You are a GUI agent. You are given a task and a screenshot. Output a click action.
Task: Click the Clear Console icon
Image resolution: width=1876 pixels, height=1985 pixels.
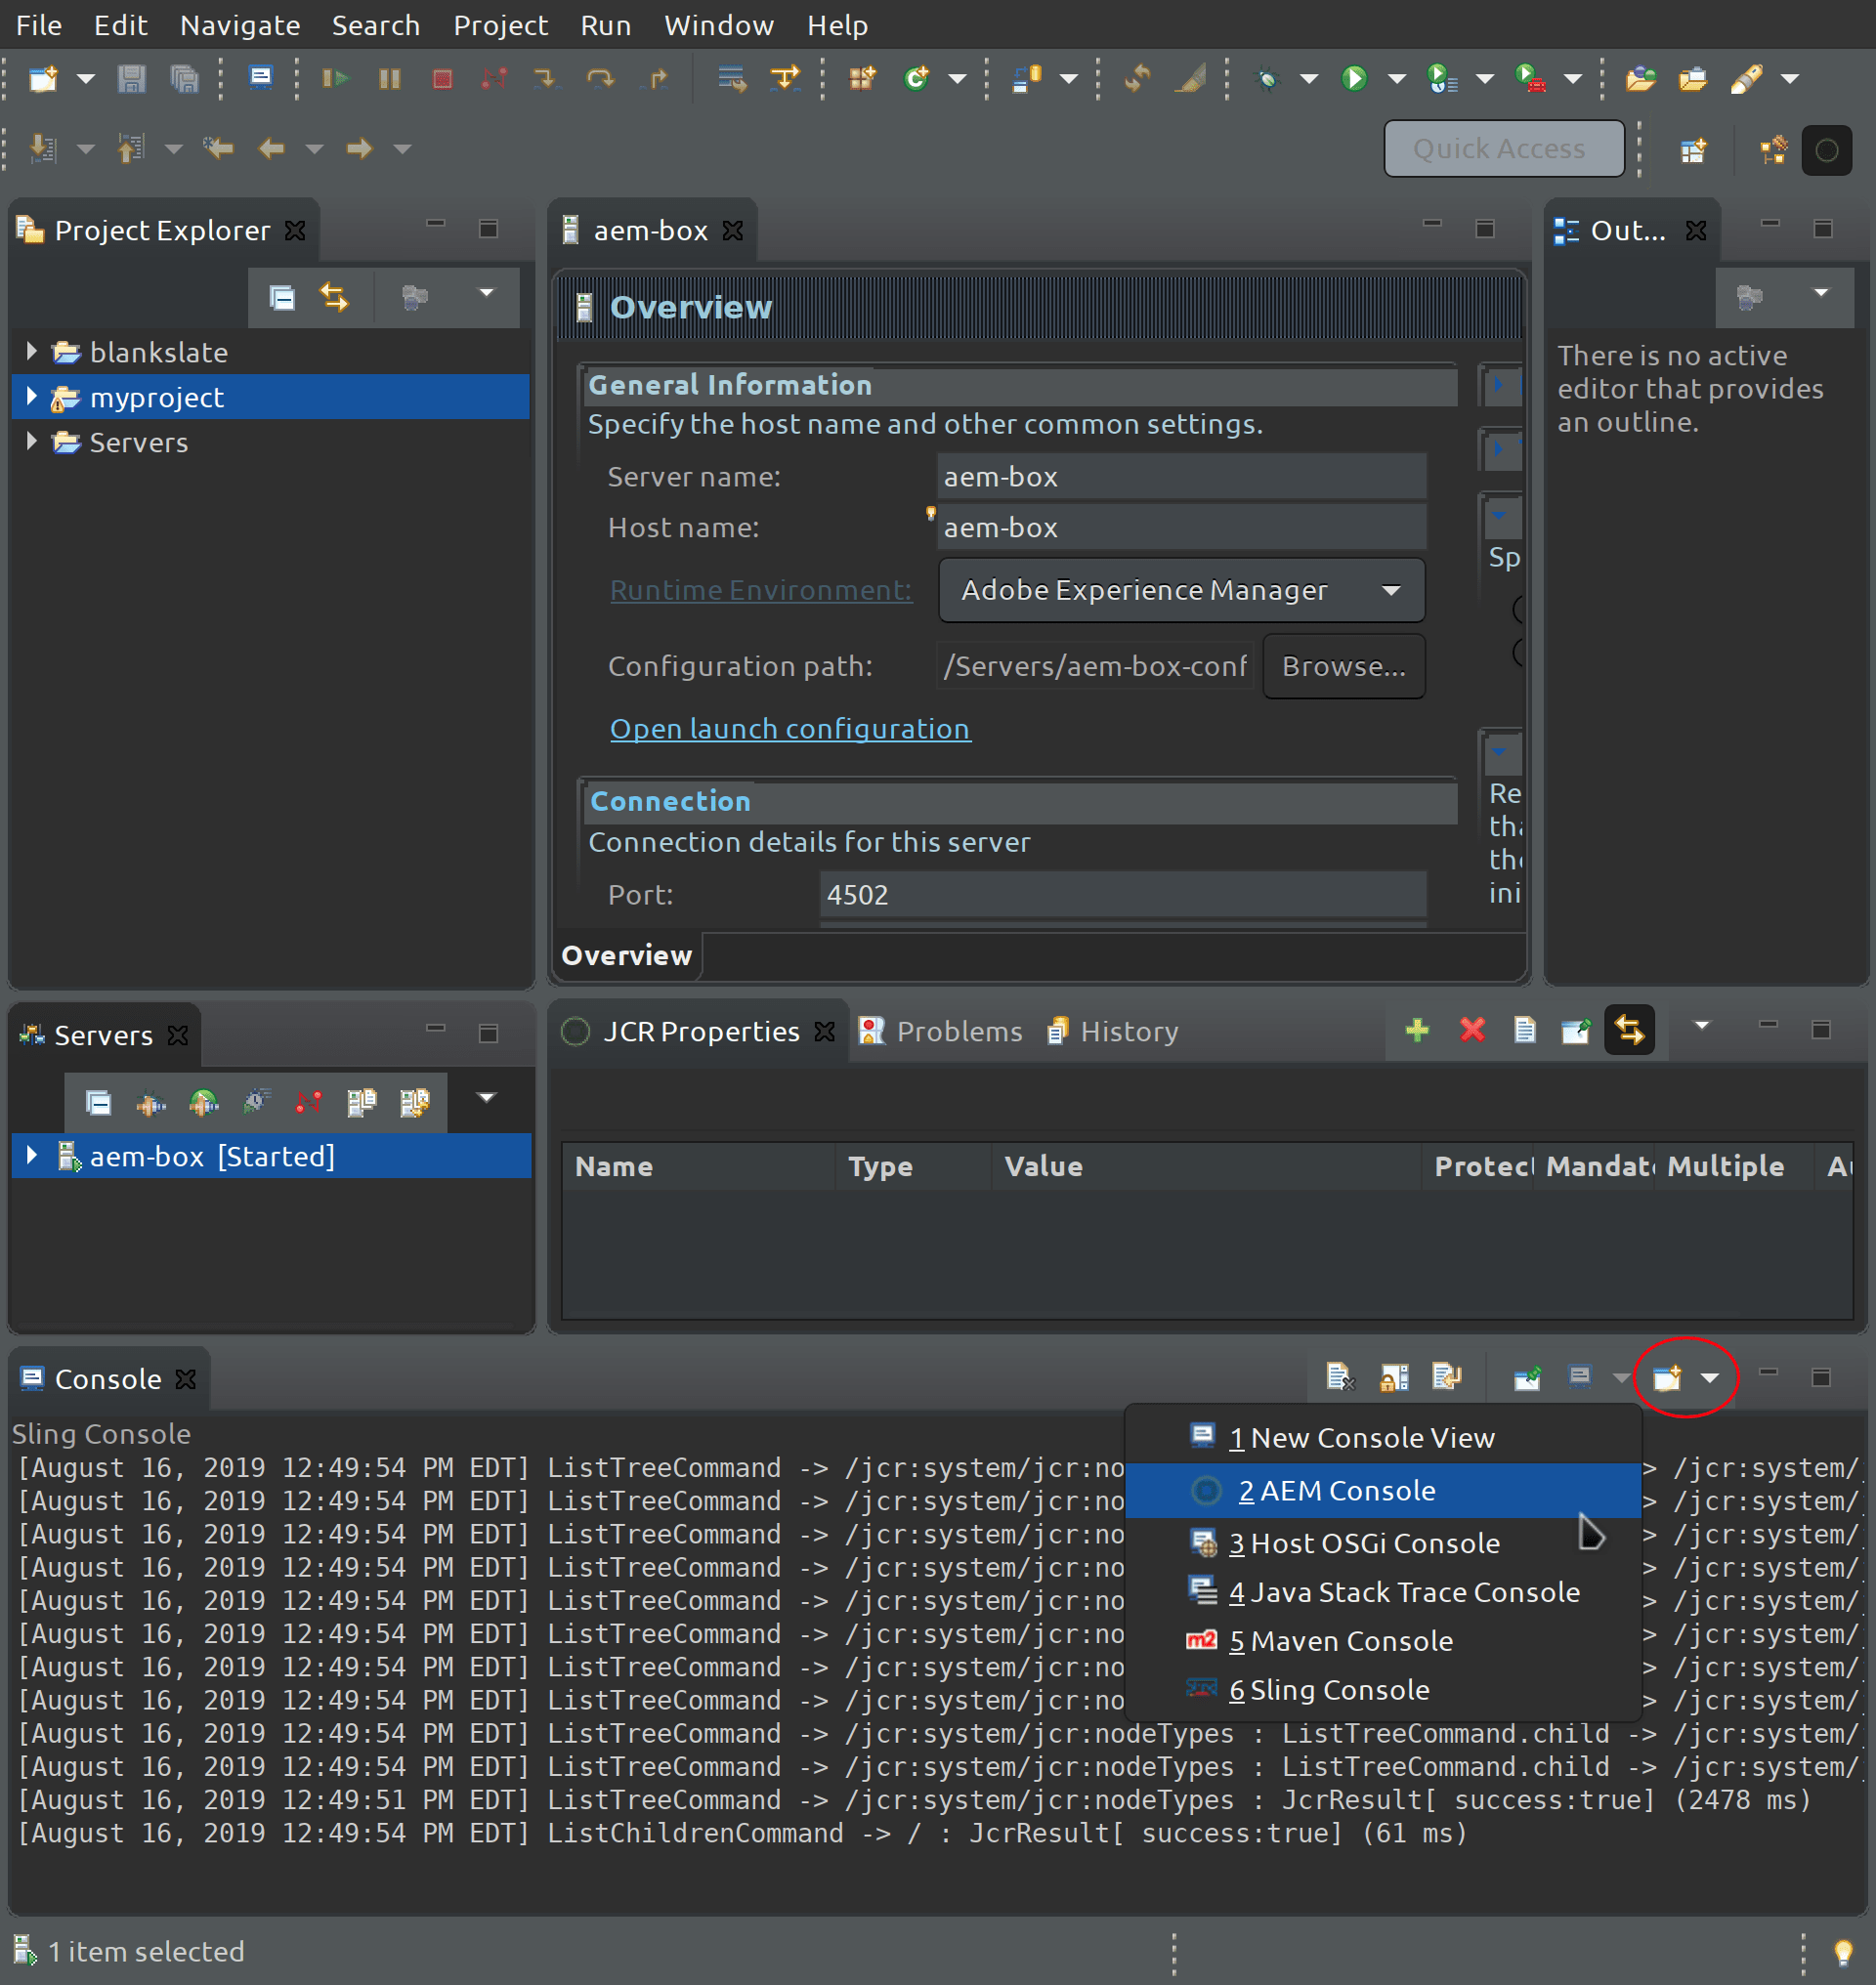pyautogui.click(x=1340, y=1377)
